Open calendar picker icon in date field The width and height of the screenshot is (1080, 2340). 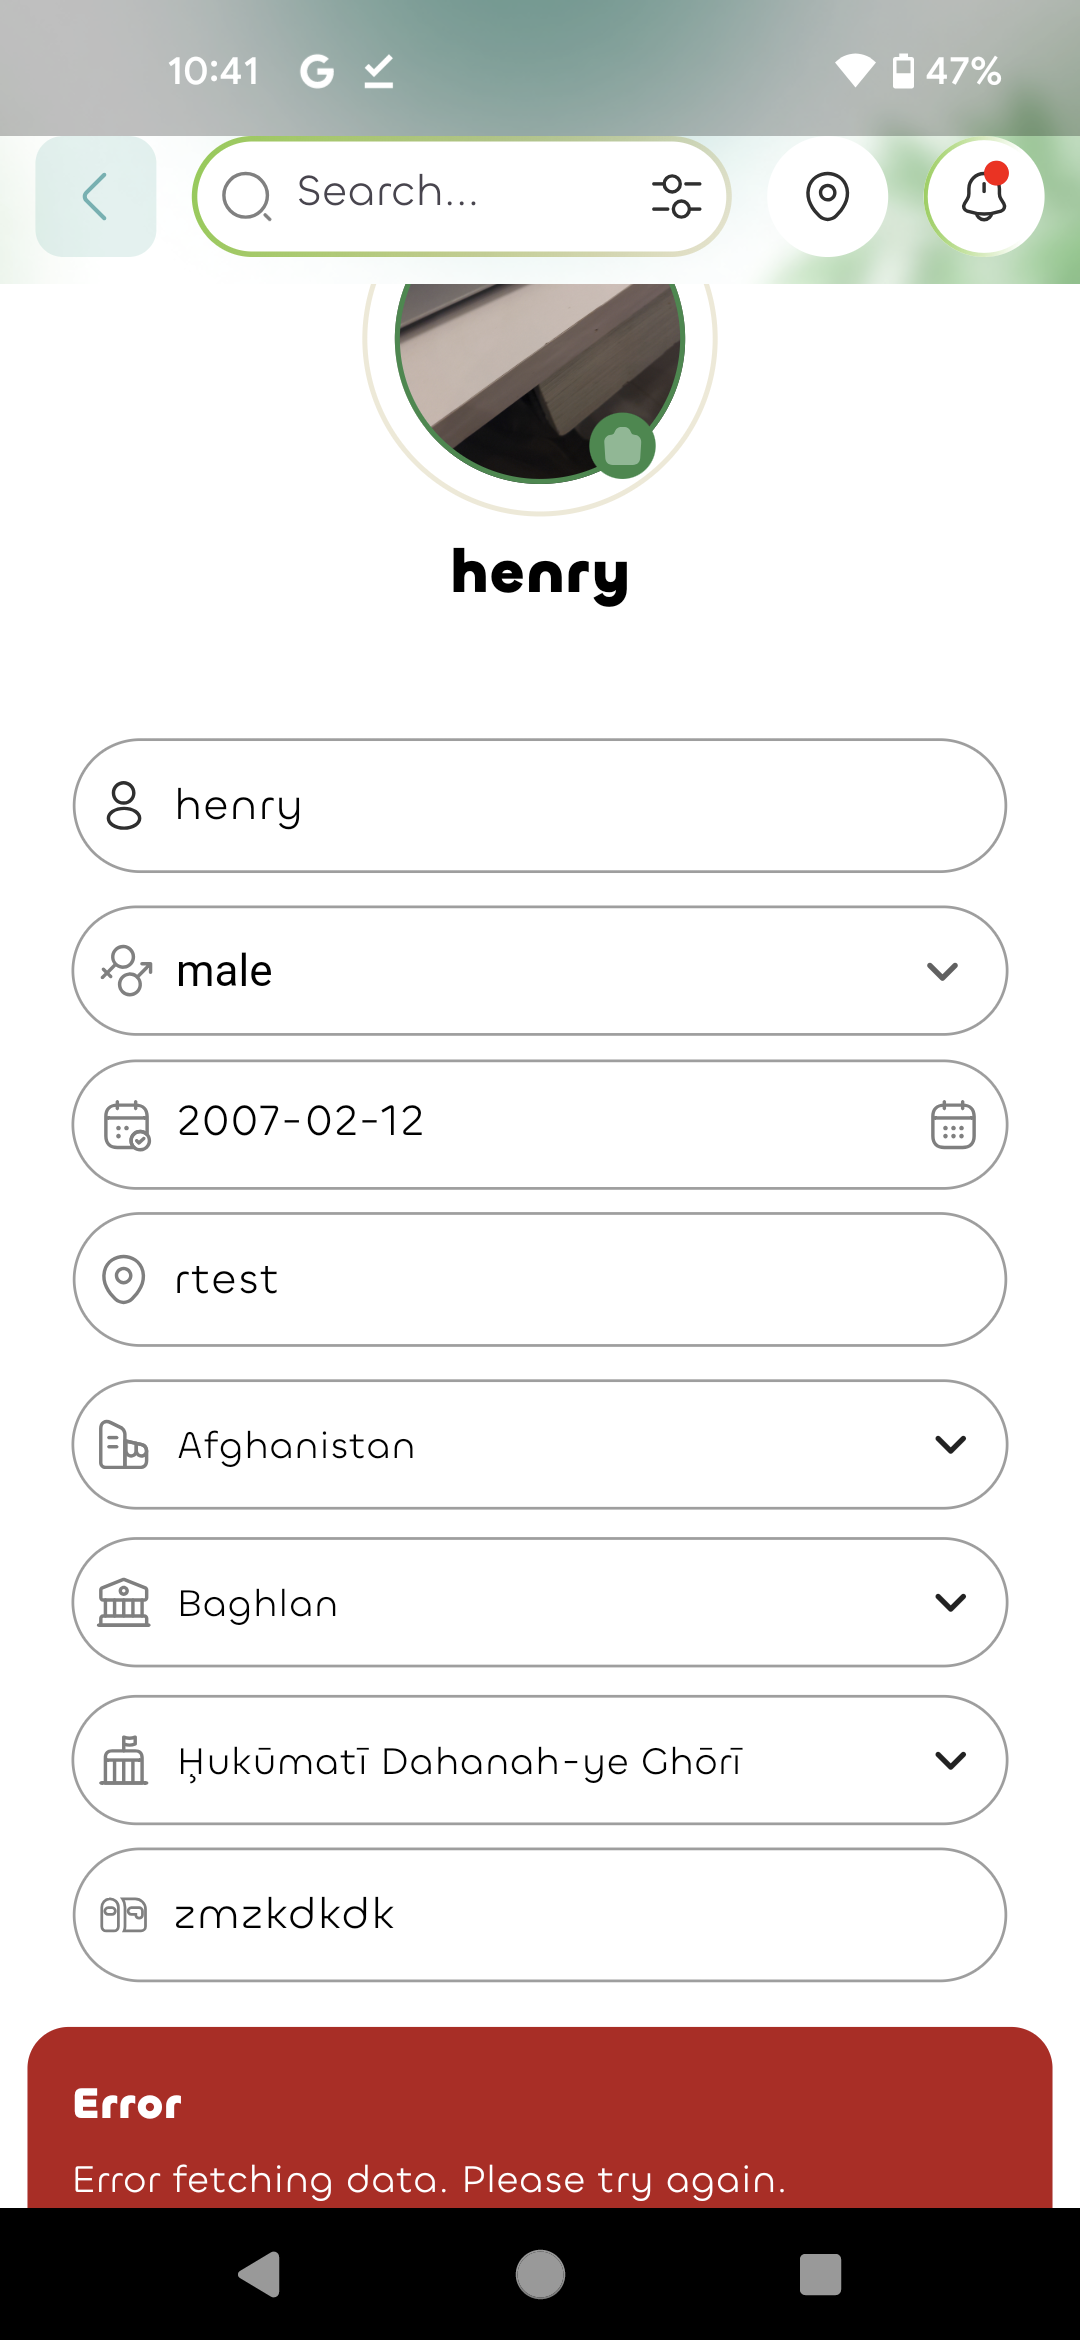tap(953, 1125)
